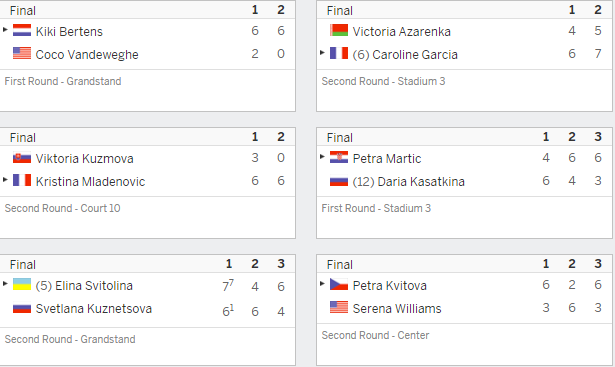Click the Russian flag beside Svetlana Kuznetsova
Screen dimensions: 615x367
point(22,307)
